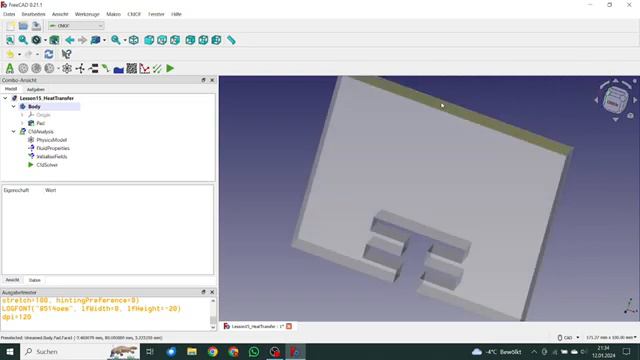Switch to bottom view cube icon
The height and width of the screenshot is (360, 640).
point(203,40)
